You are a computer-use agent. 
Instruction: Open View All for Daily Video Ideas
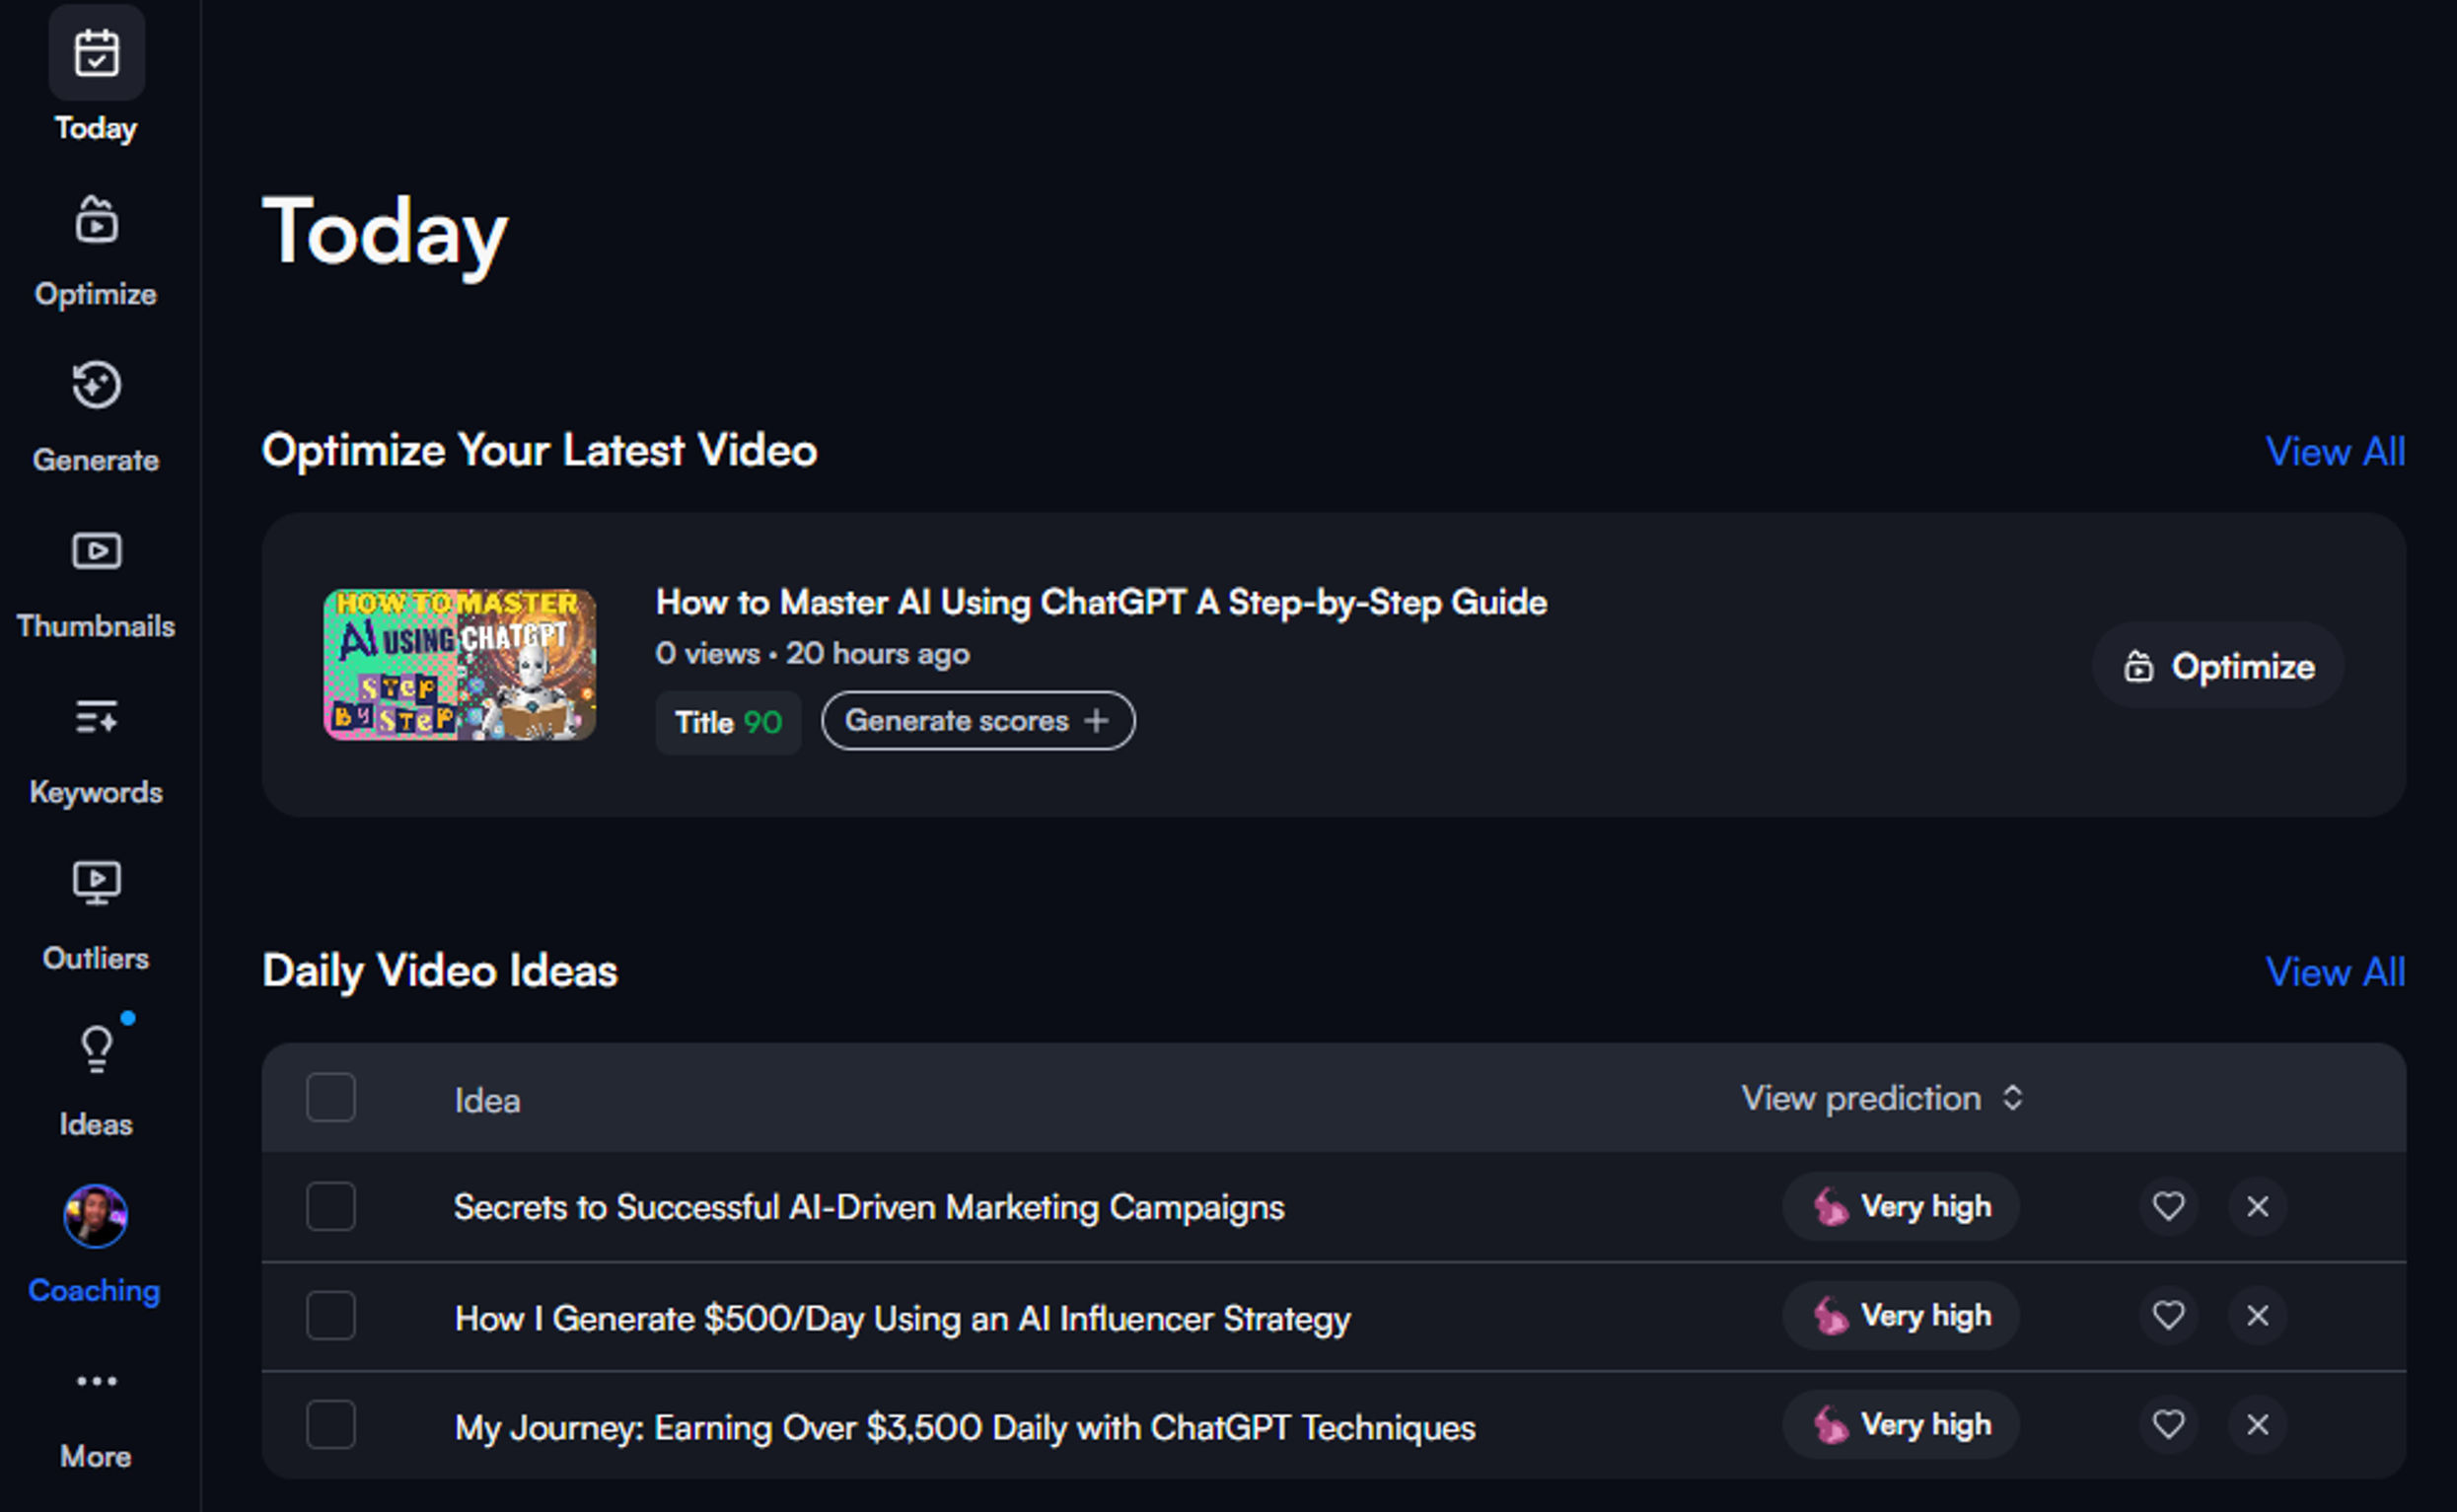coord(2335,972)
